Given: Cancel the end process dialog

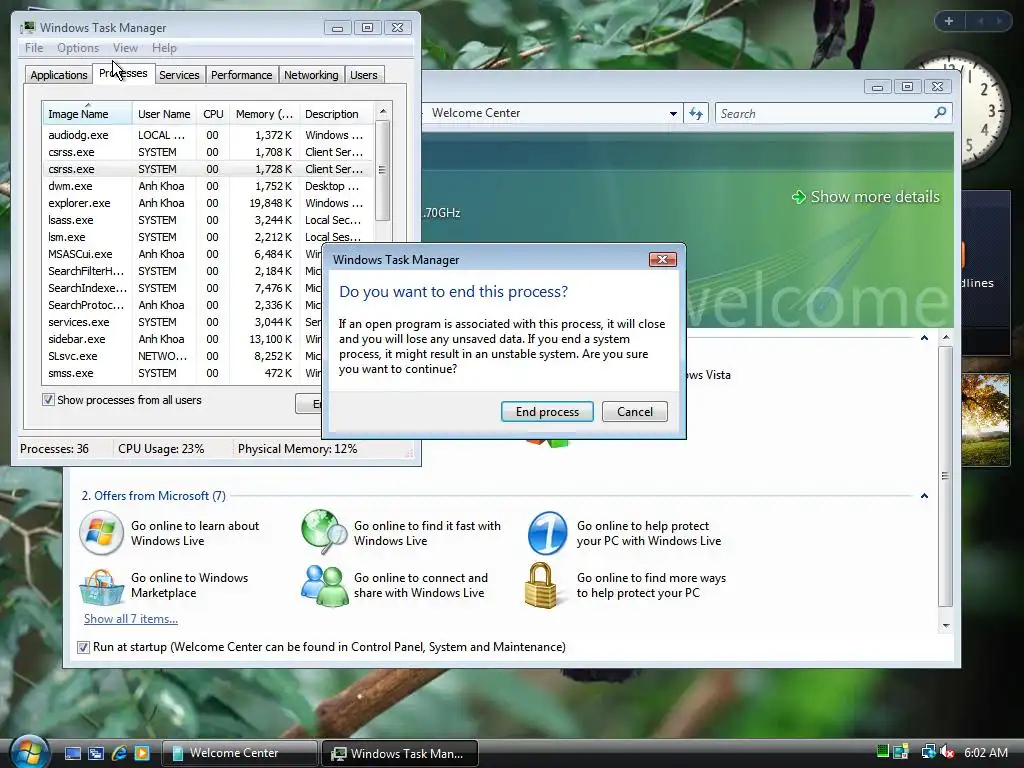Looking at the screenshot, I should click(634, 411).
